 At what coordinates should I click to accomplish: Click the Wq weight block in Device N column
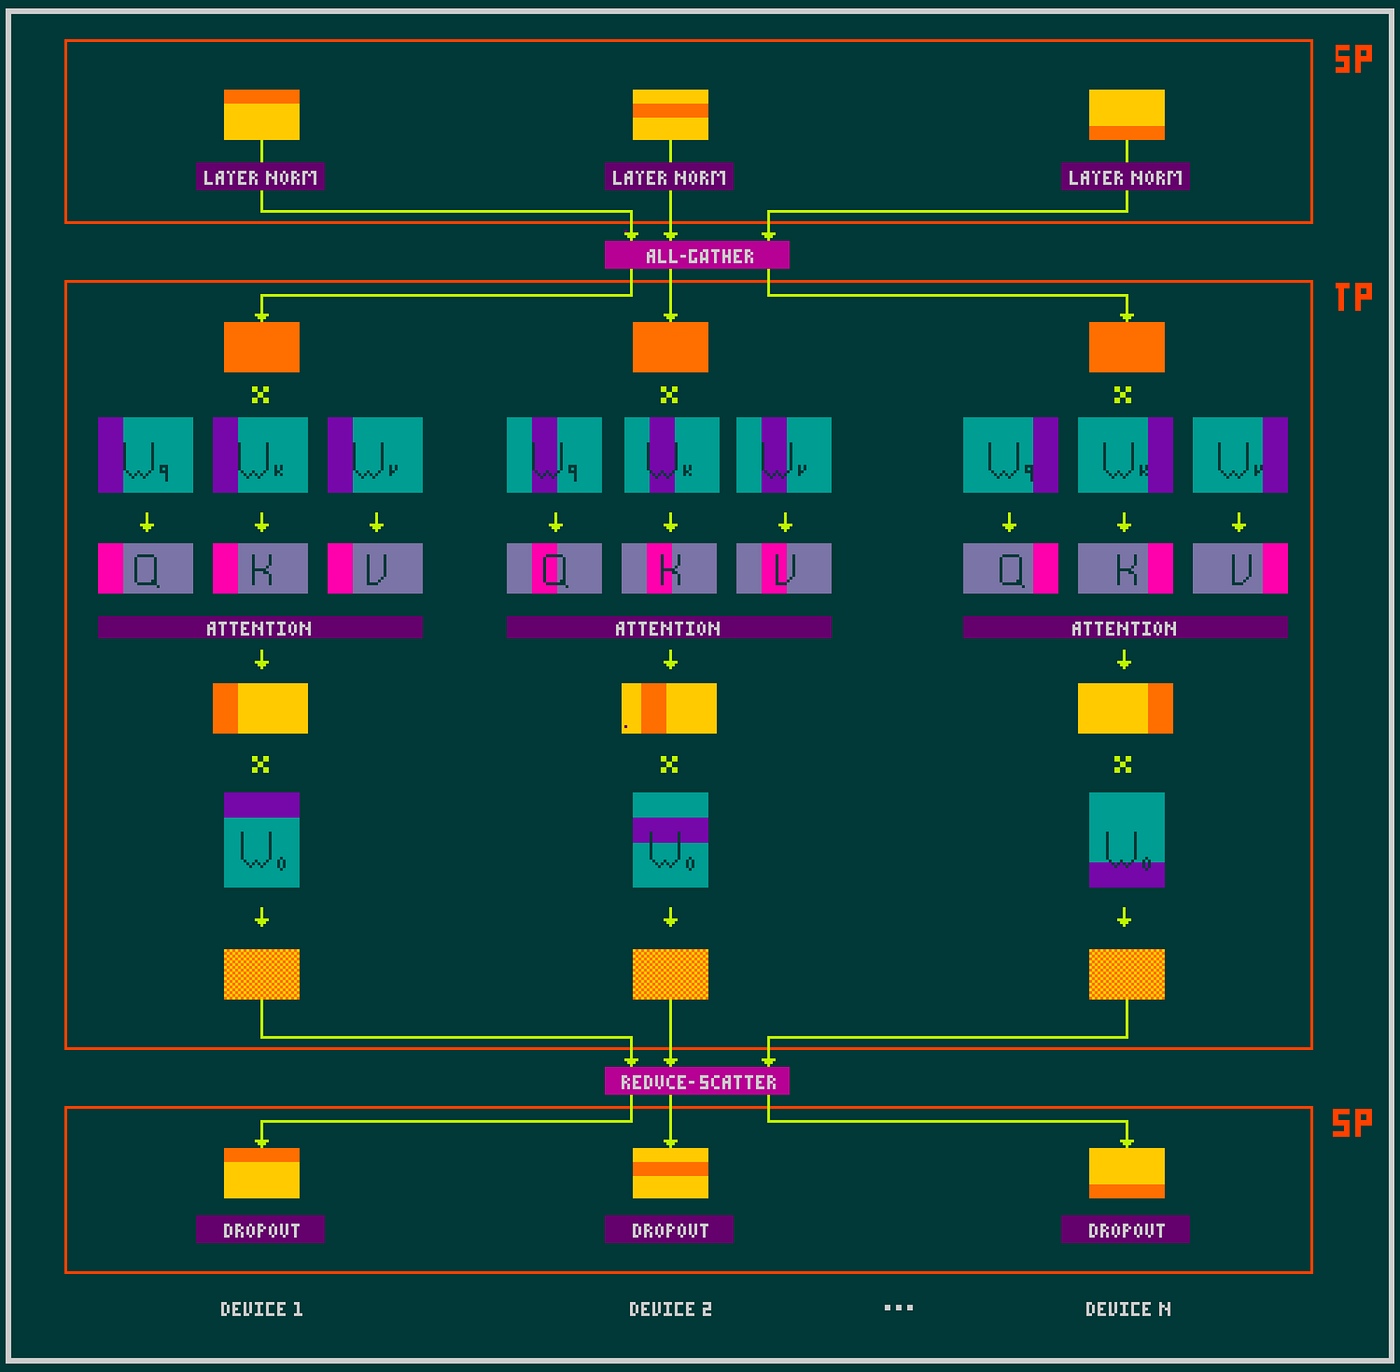point(1010,455)
